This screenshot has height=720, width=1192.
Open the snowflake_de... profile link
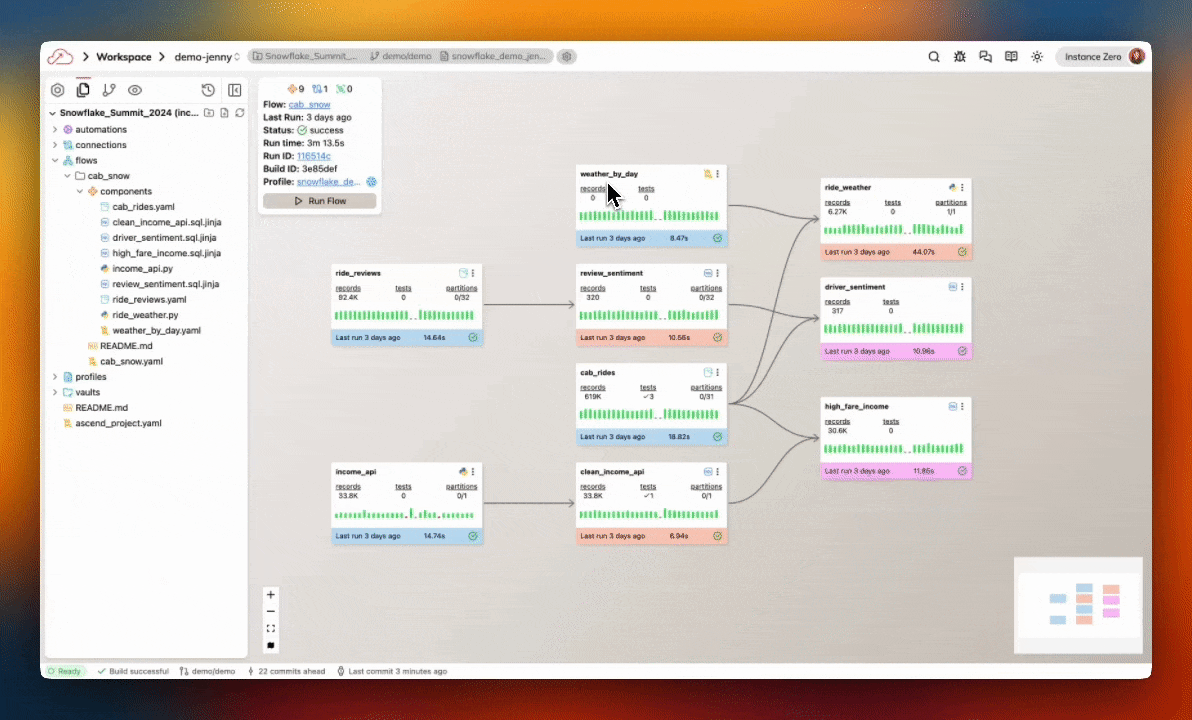[328, 182]
